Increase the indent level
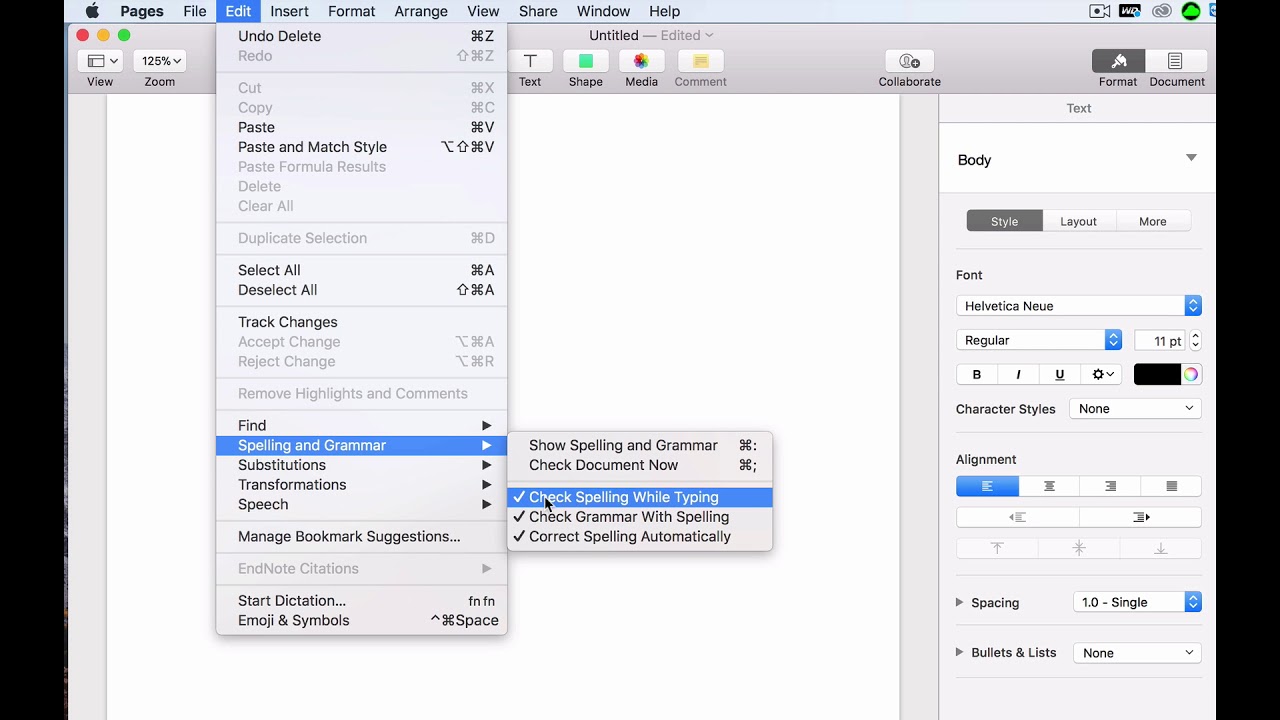 (x=1141, y=517)
